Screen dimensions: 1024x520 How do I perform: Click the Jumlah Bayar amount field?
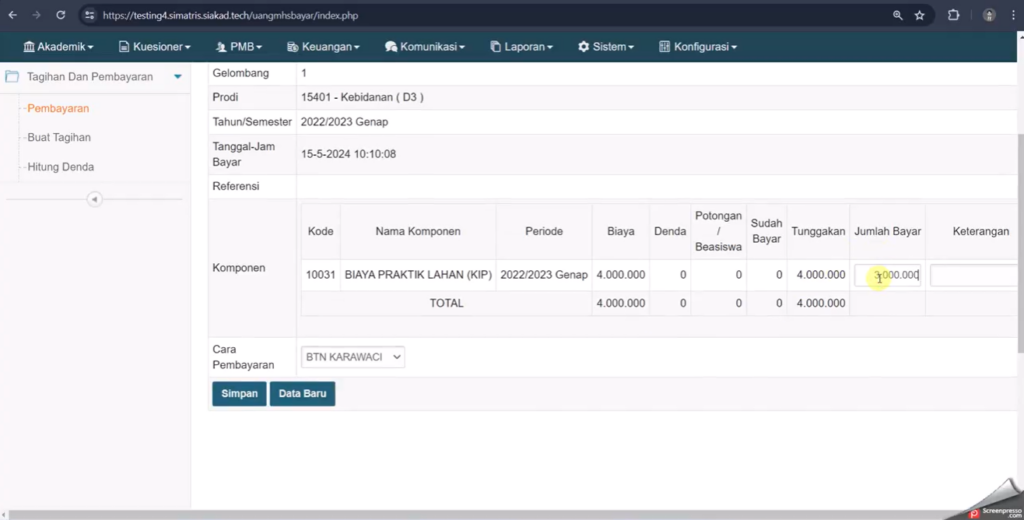887,275
